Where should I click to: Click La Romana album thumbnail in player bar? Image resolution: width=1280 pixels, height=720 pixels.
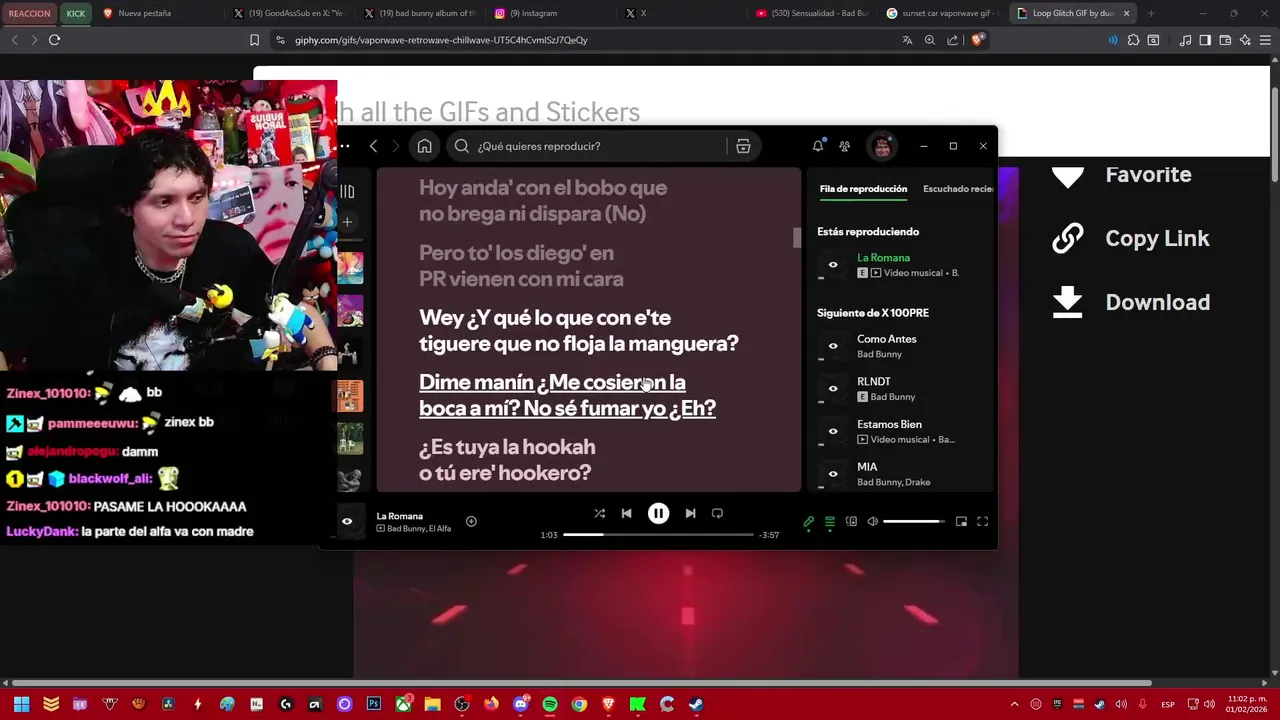[x=348, y=521]
